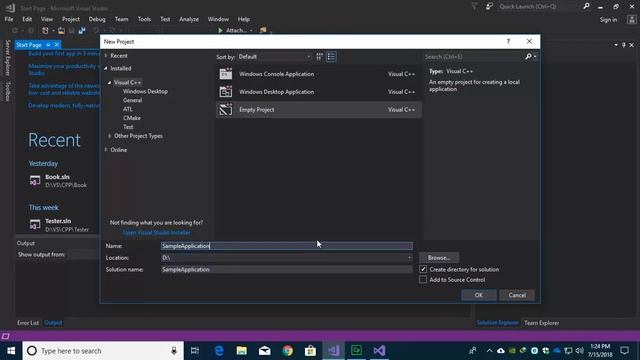This screenshot has height=360, width=640.
Task: Select the General tree item
Action: tap(133, 100)
